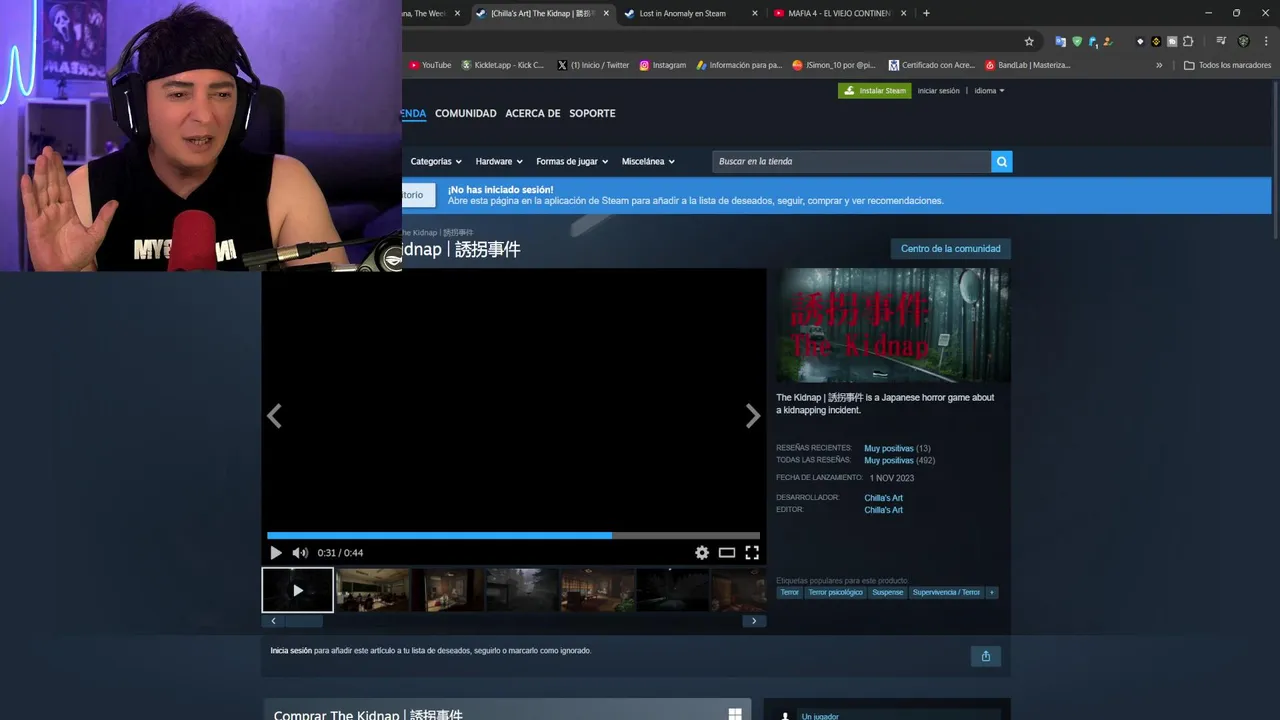The width and height of the screenshot is (1280, 720).
Task: Click the thumbnail strip scrollbar handle
Action: tap(303, 621)
